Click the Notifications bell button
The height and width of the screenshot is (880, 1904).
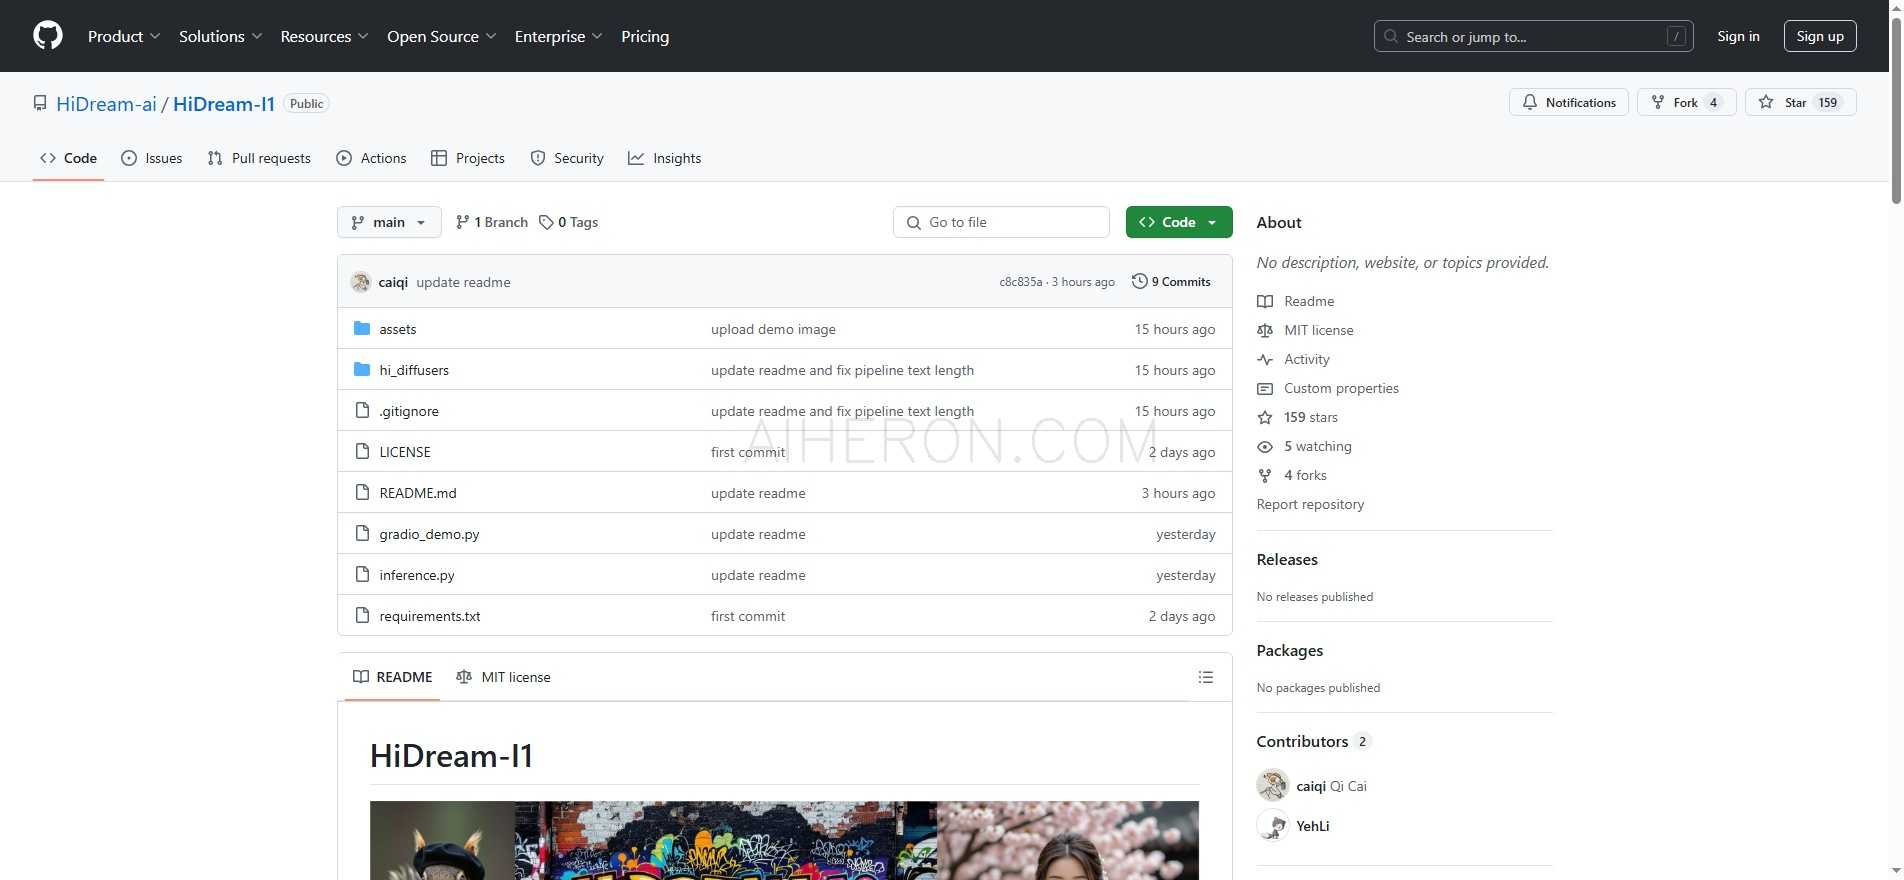point(1568,102)
